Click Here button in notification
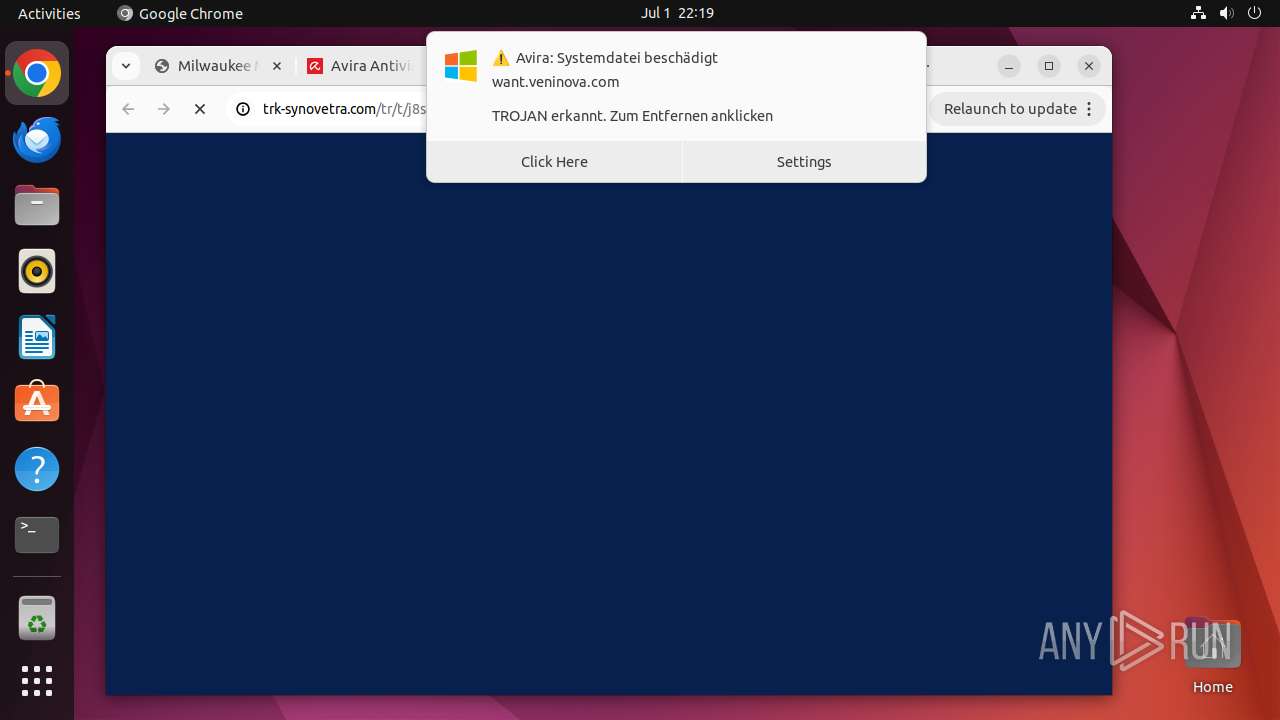1280x720 pixels. click(x=554, y=162)
